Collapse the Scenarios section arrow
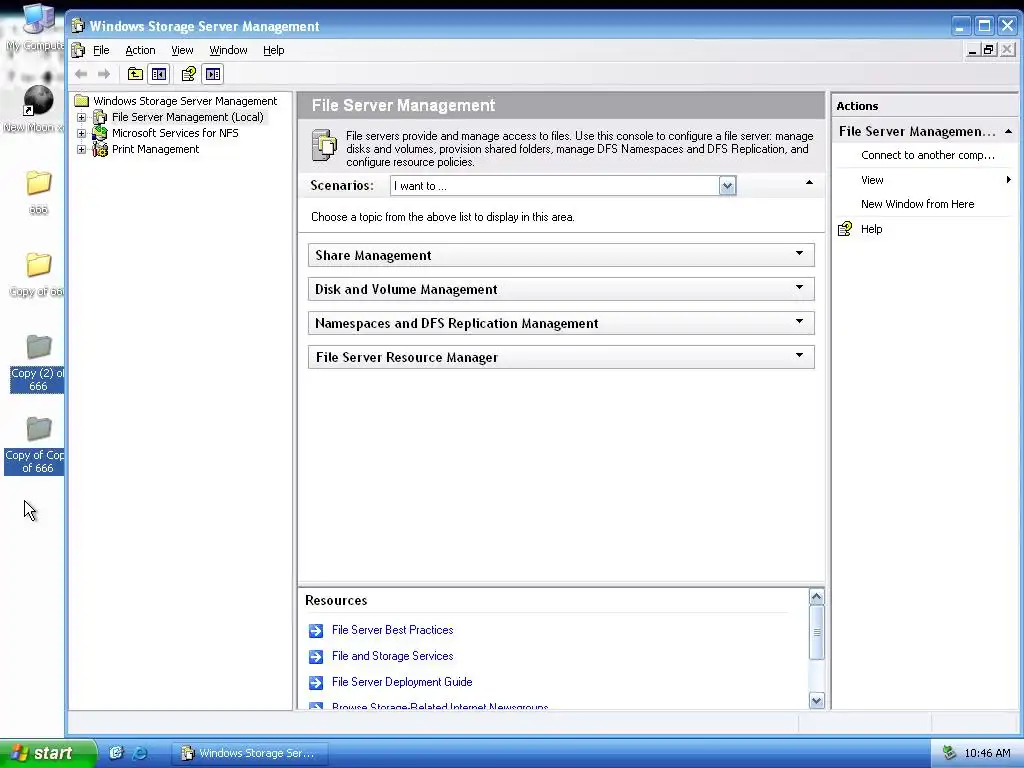 (x=809, y=182)
